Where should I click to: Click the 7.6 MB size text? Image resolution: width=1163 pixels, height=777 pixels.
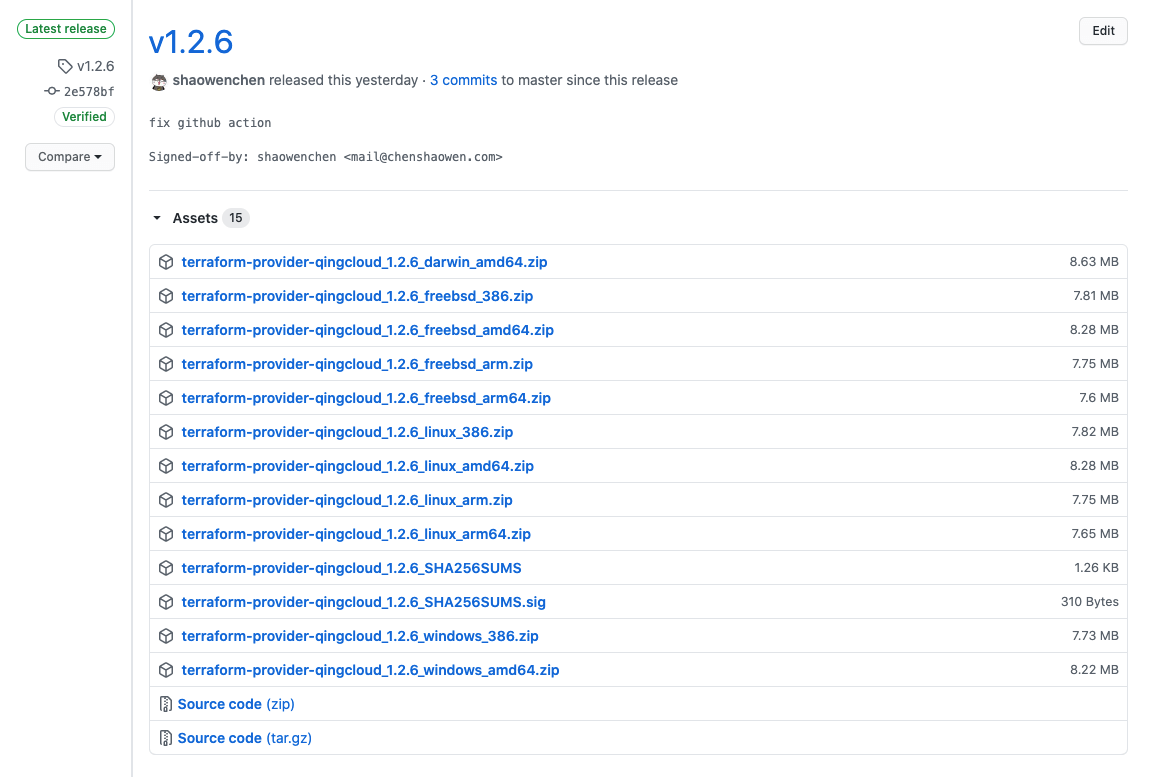(x=1098, y=398)
